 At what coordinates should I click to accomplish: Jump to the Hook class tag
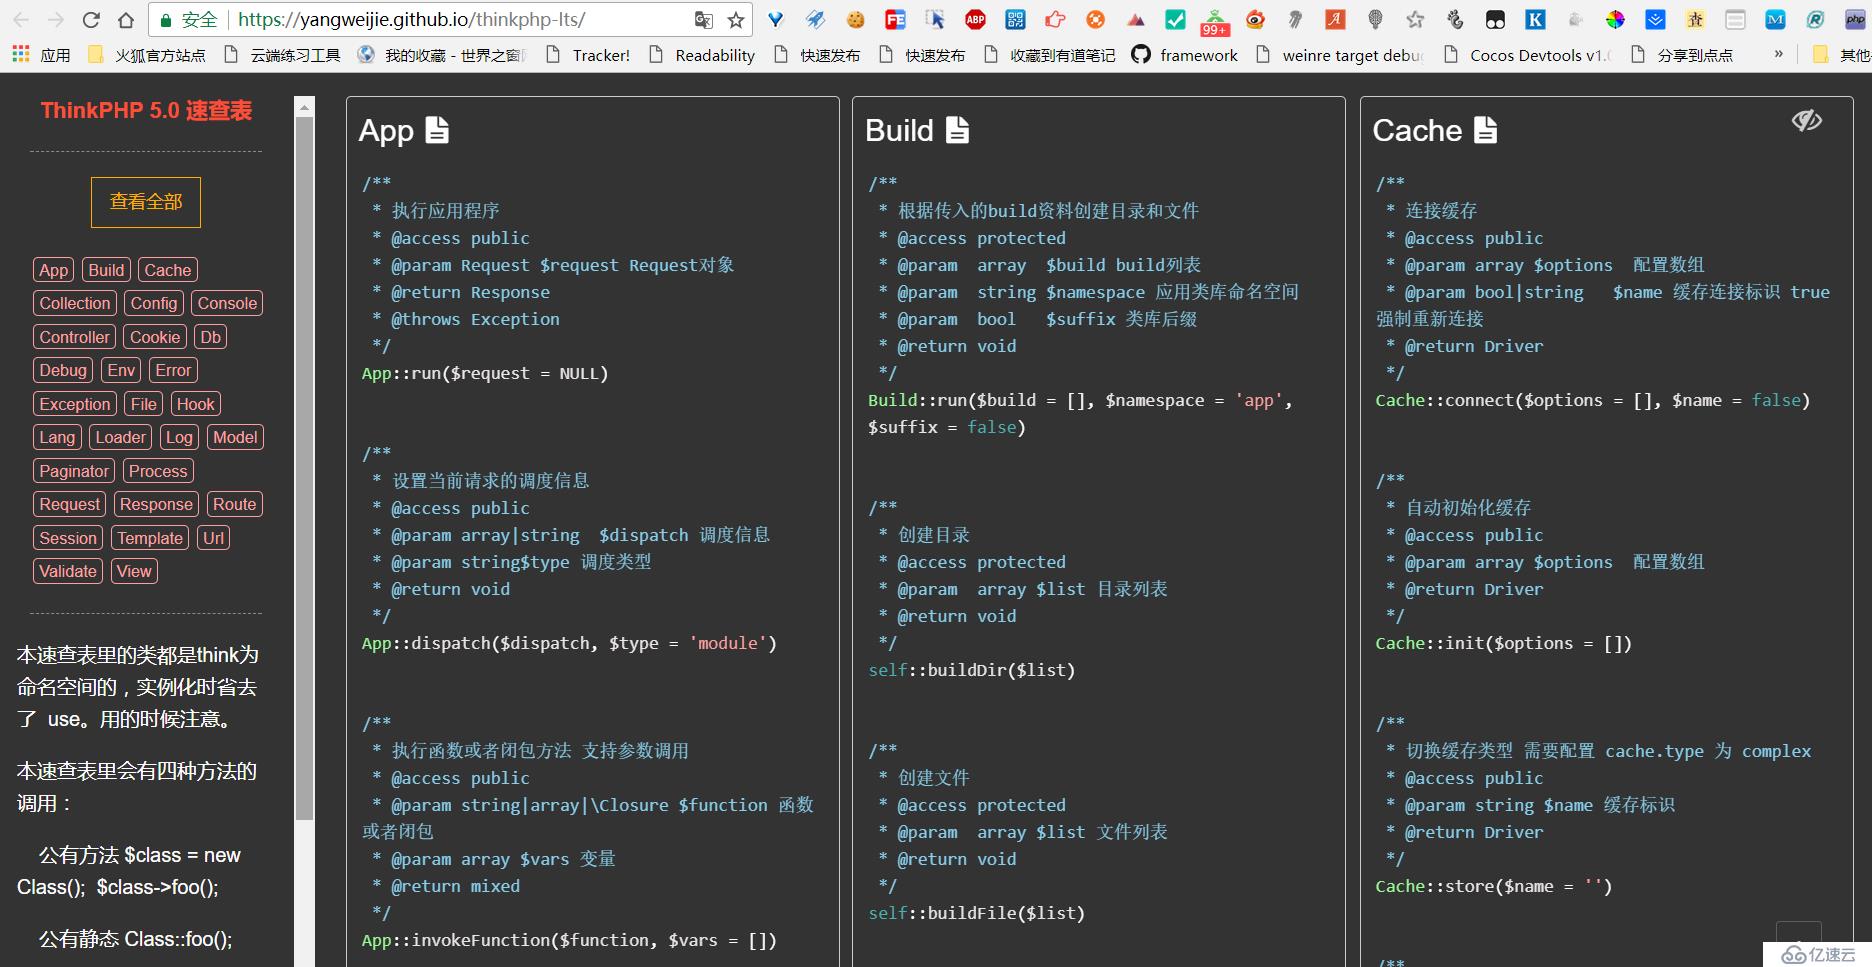pyautogui.click(x=195, y=404)
